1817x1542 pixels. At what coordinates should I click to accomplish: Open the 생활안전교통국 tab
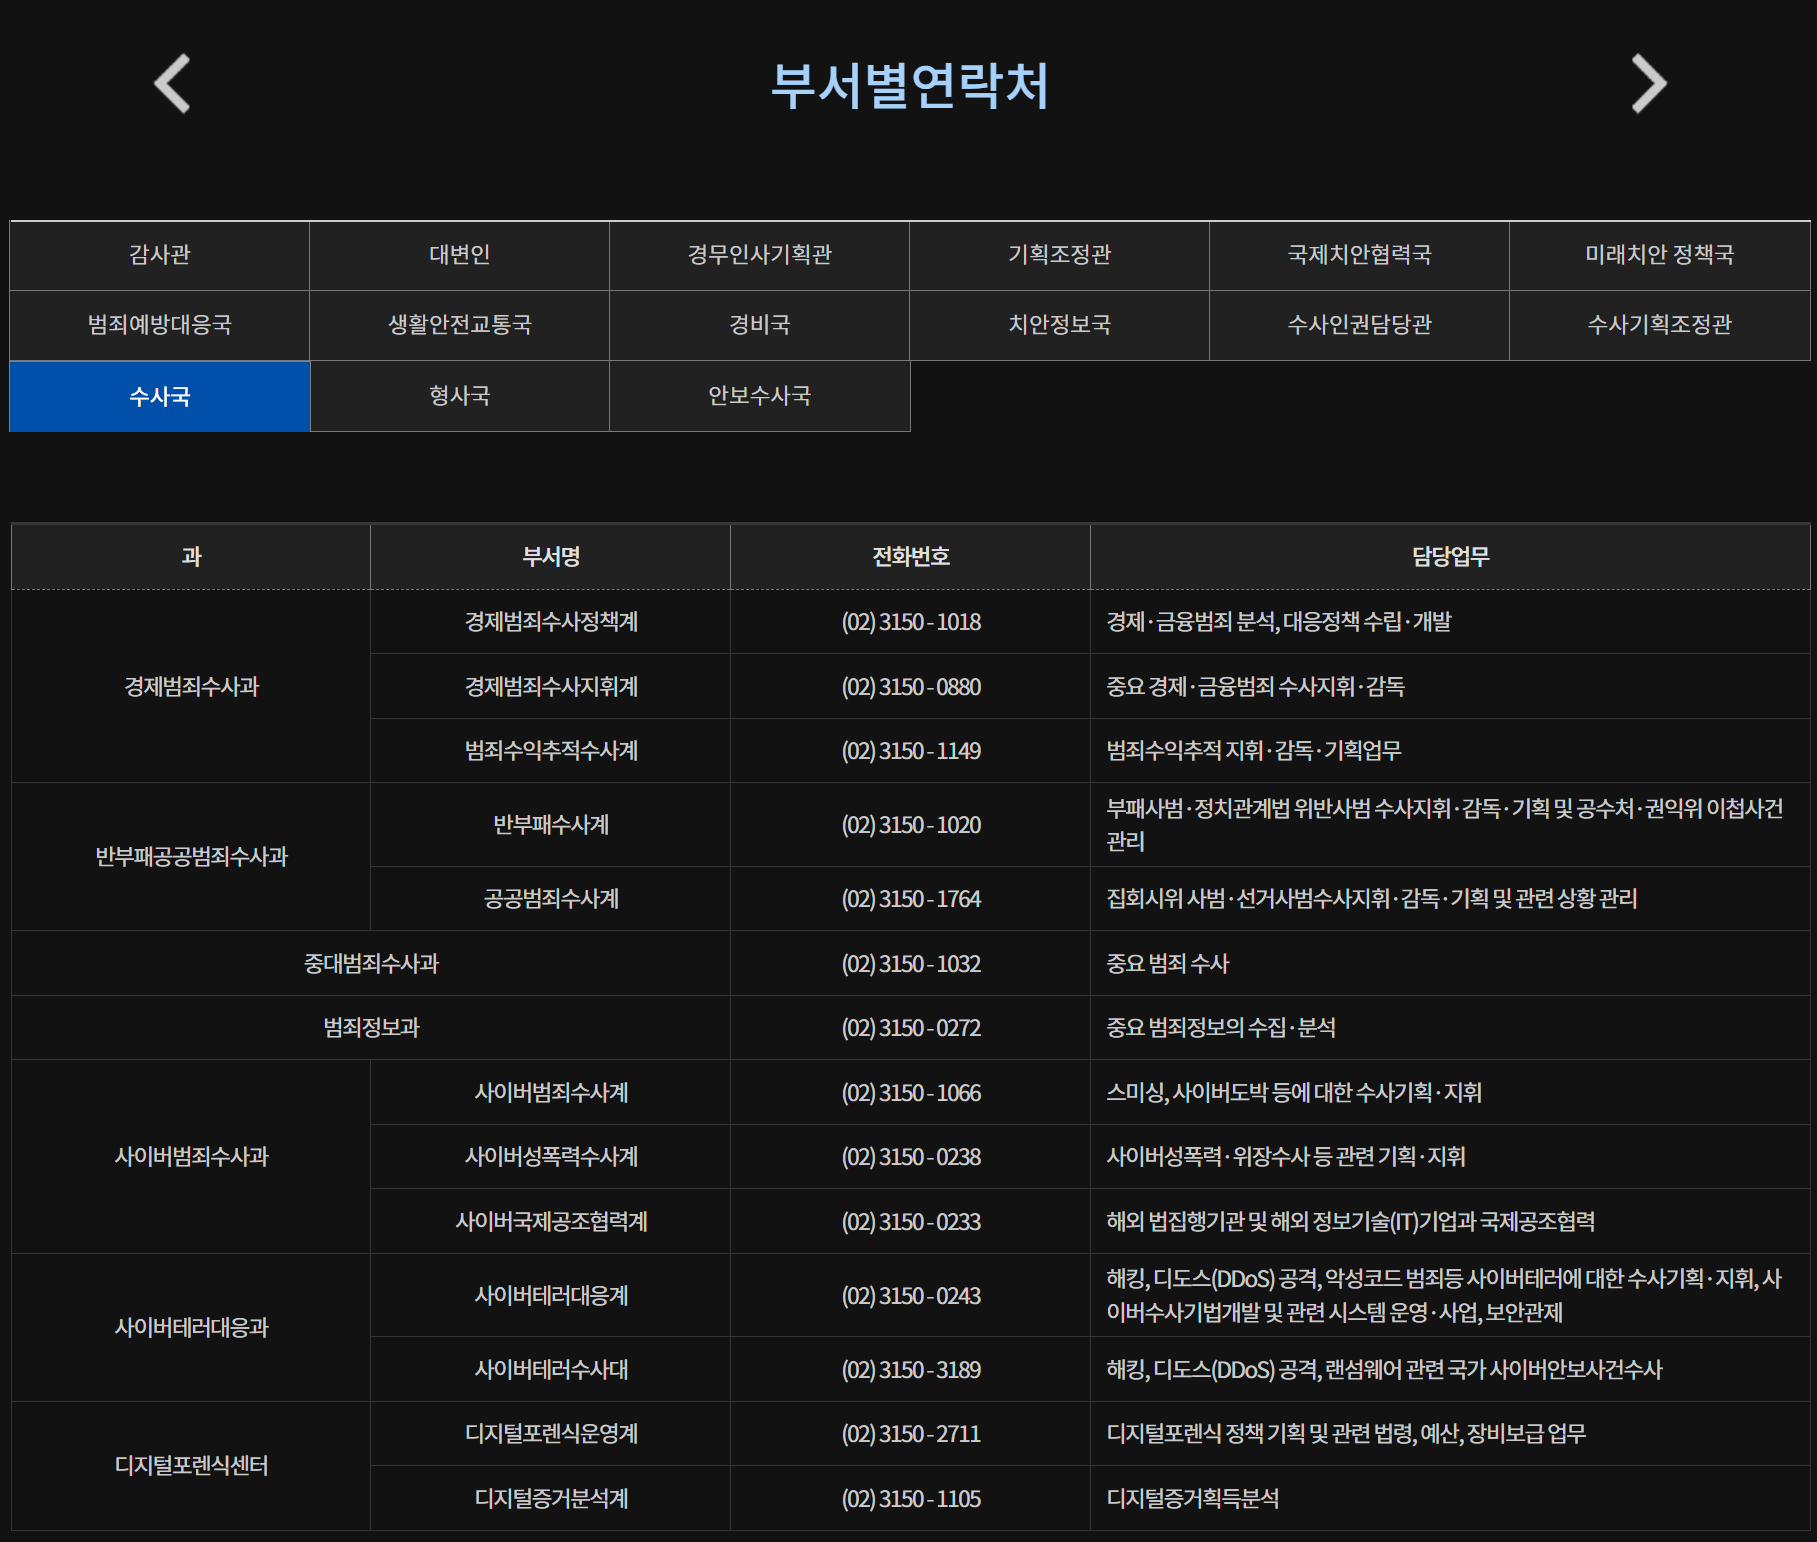coord(460,325)
